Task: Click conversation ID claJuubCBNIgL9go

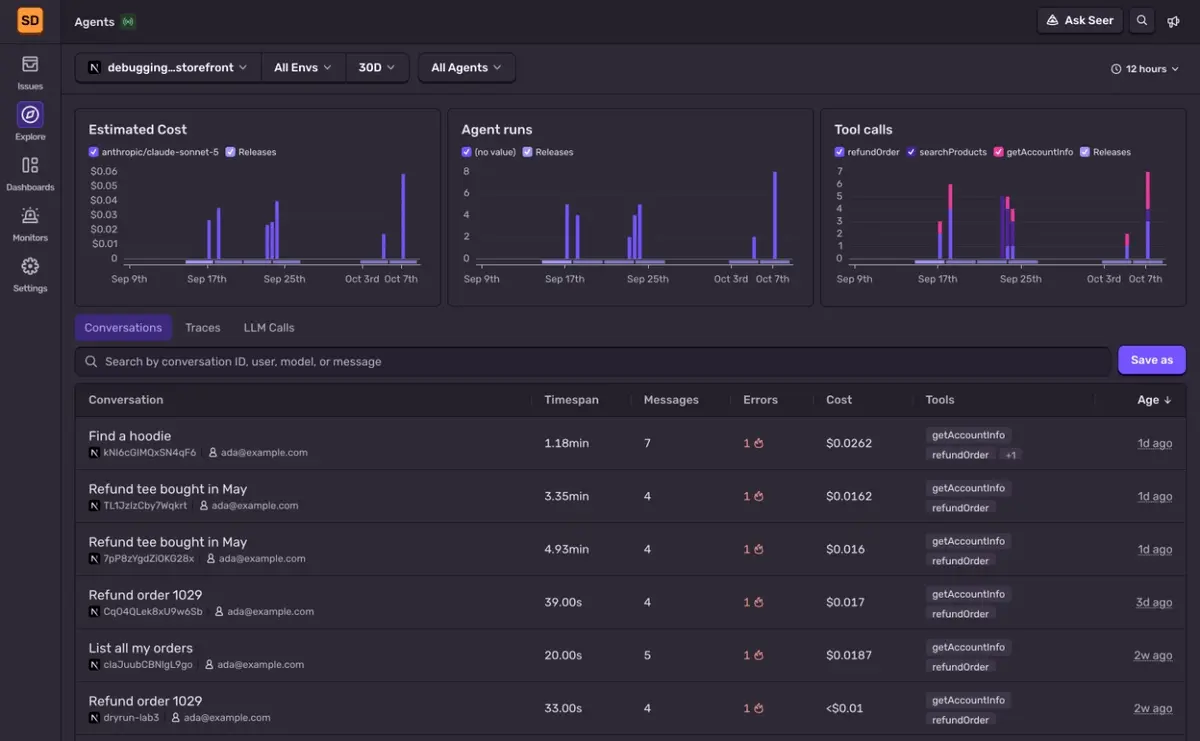Action: [x=148, y=665]
